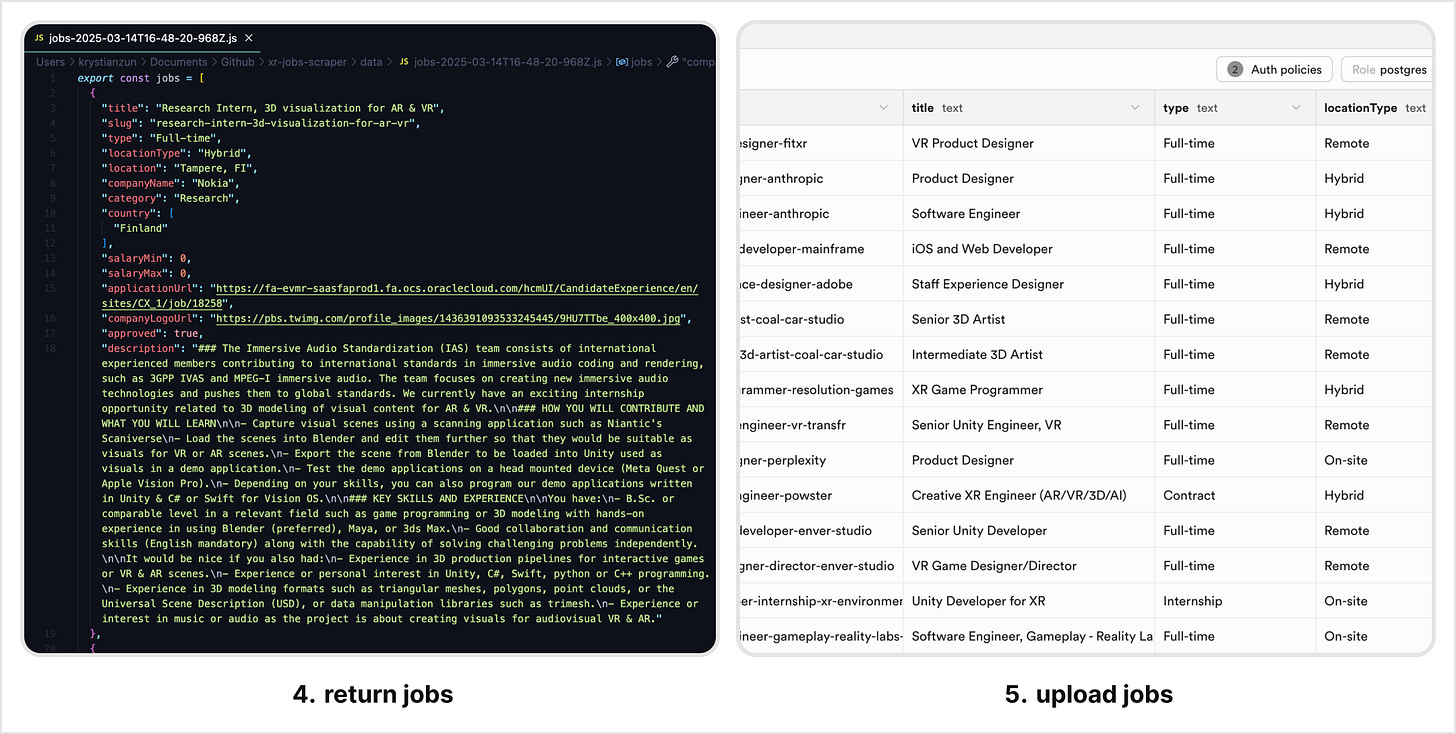Select the "Unity Developer for XR" cell
1456x734 pixels.
click(x=1029, y=601)
